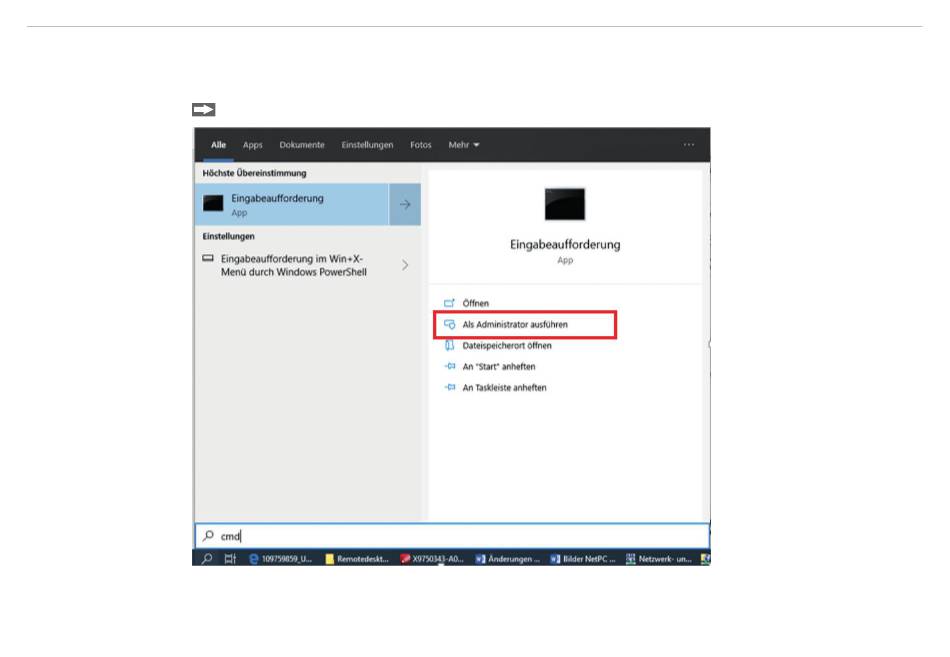
Task: Choose Als Administrator ausführen
Action: (x=515, y=324)
